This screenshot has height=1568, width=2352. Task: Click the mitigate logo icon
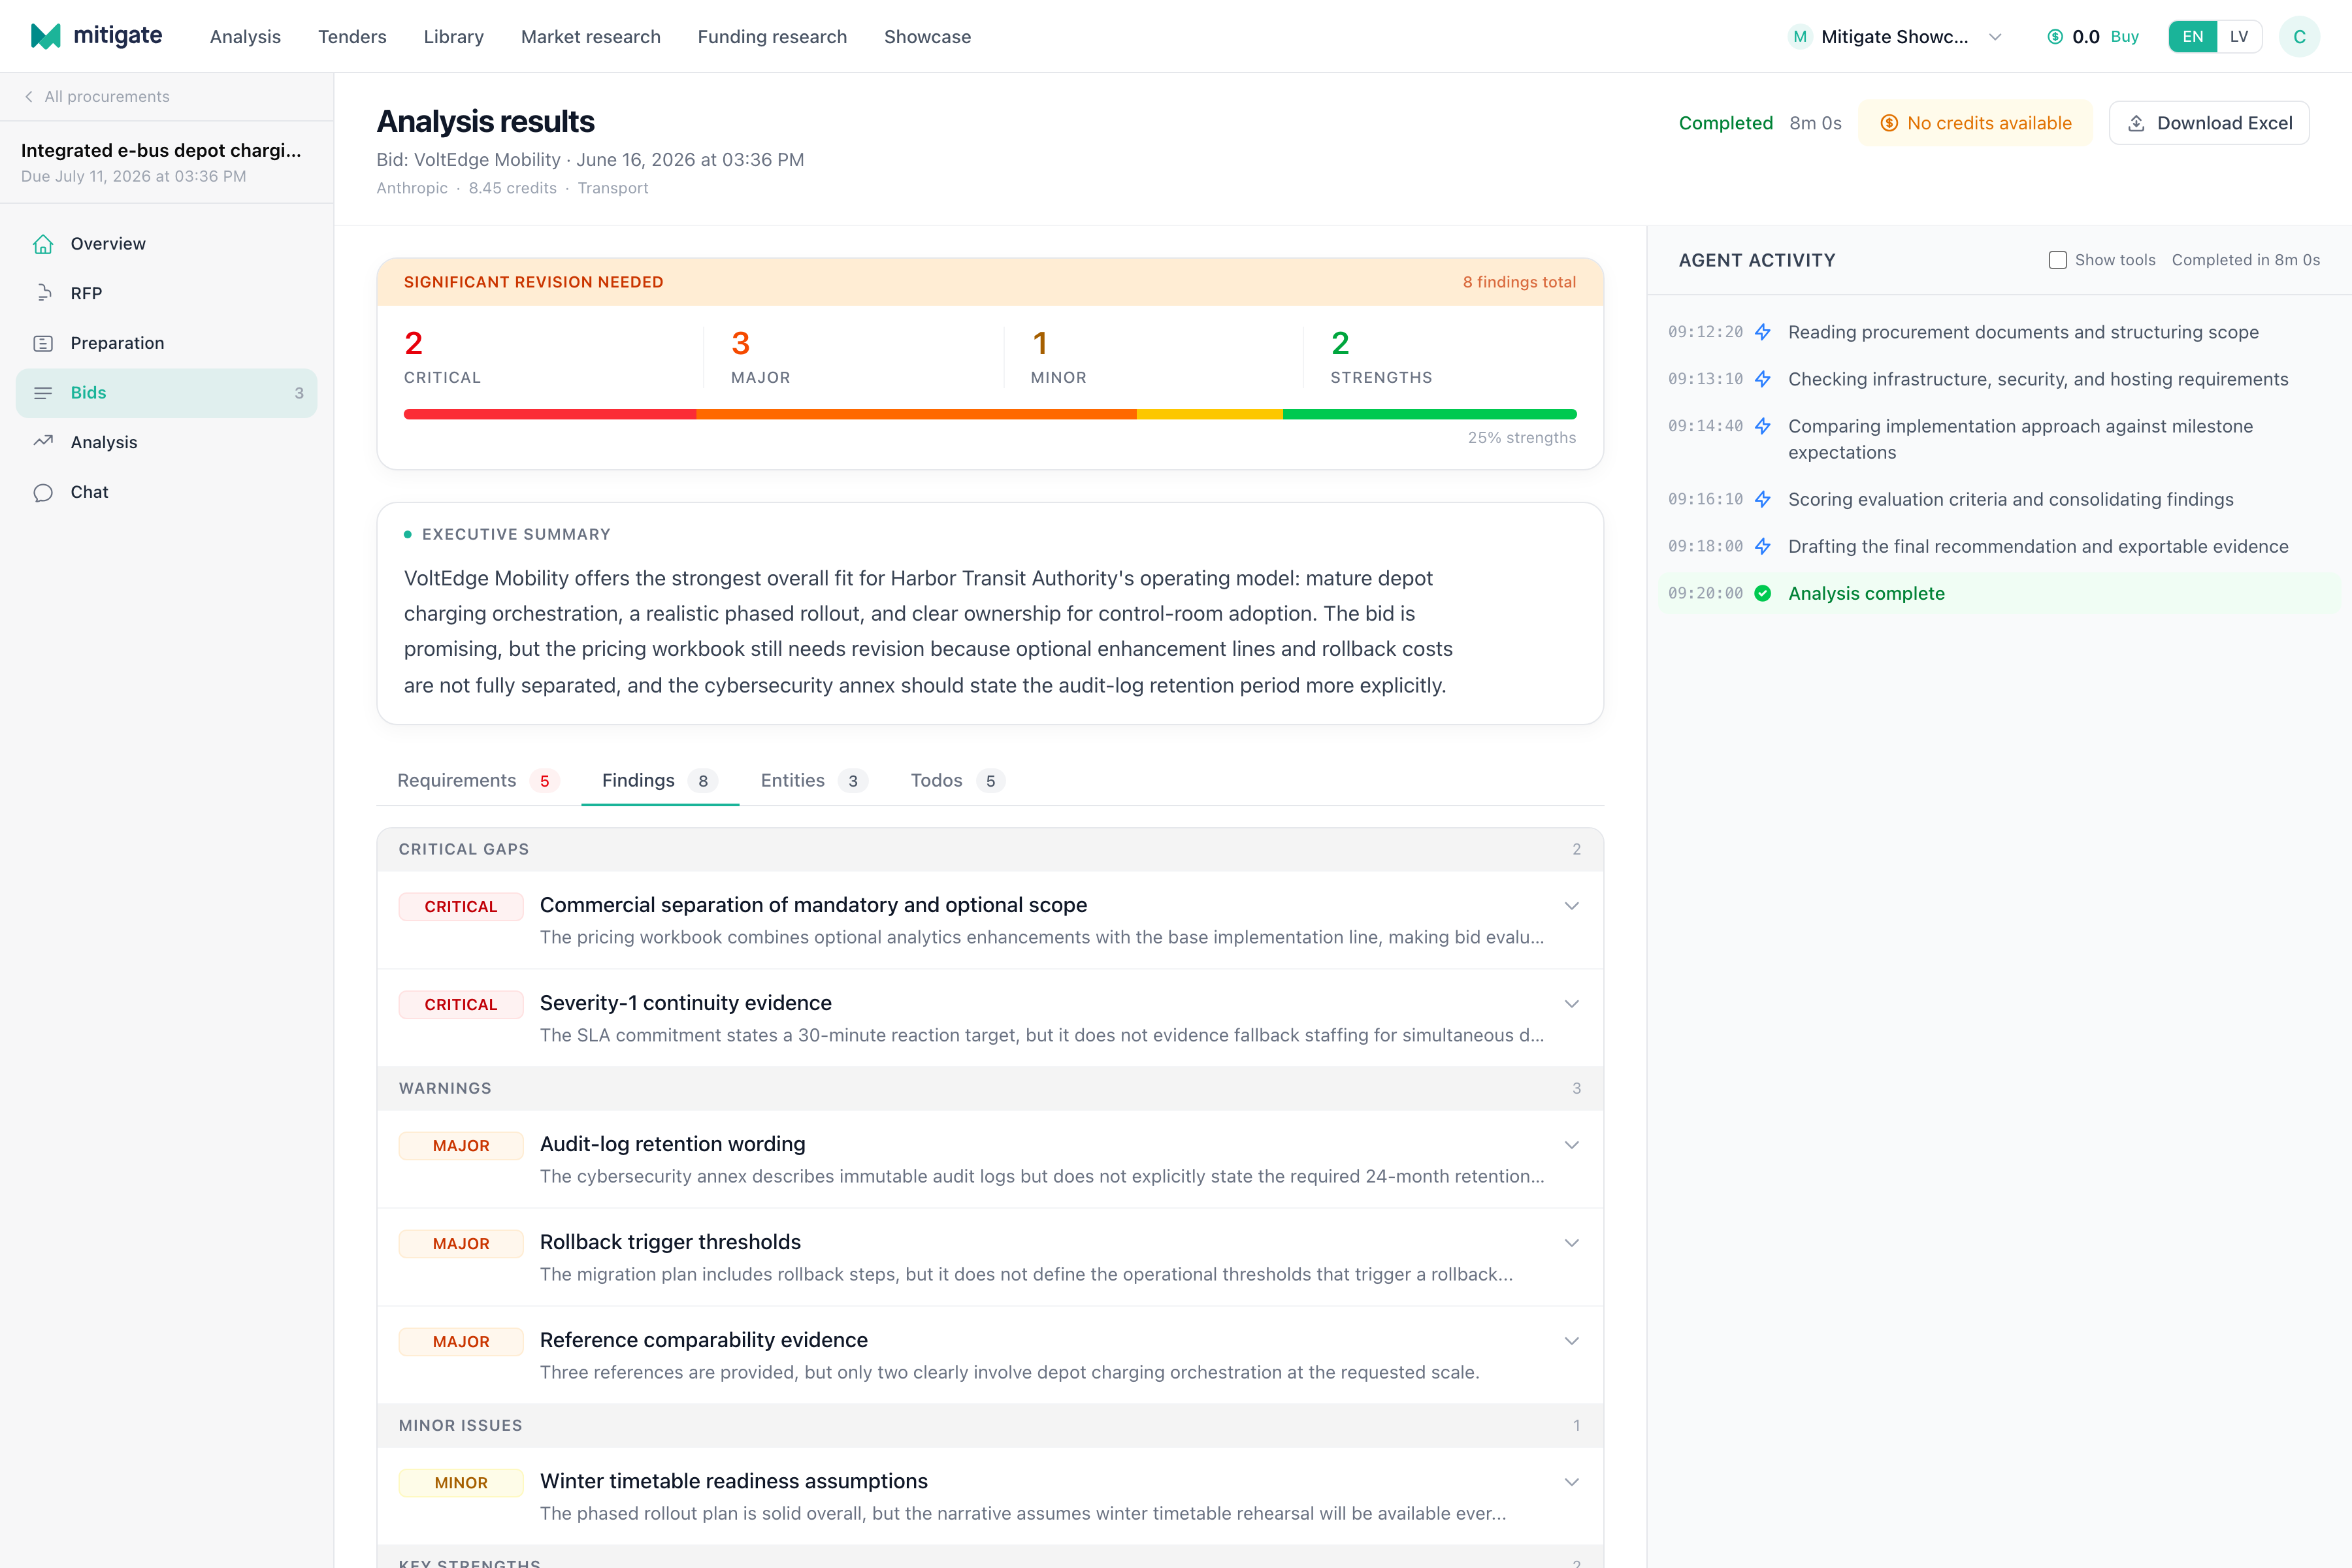(x=45, y=36)
